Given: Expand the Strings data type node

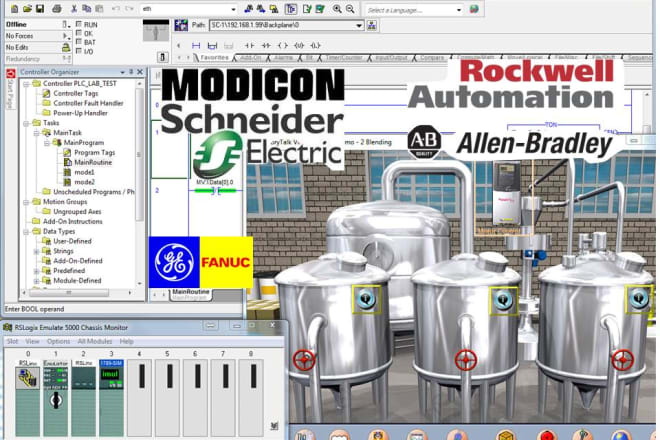Looking at the screenshot, I should 37,251.
